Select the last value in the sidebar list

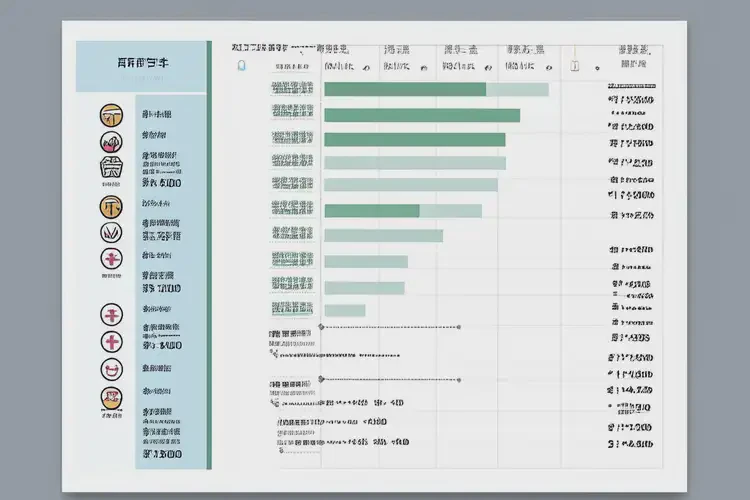[x=161, y=455]
